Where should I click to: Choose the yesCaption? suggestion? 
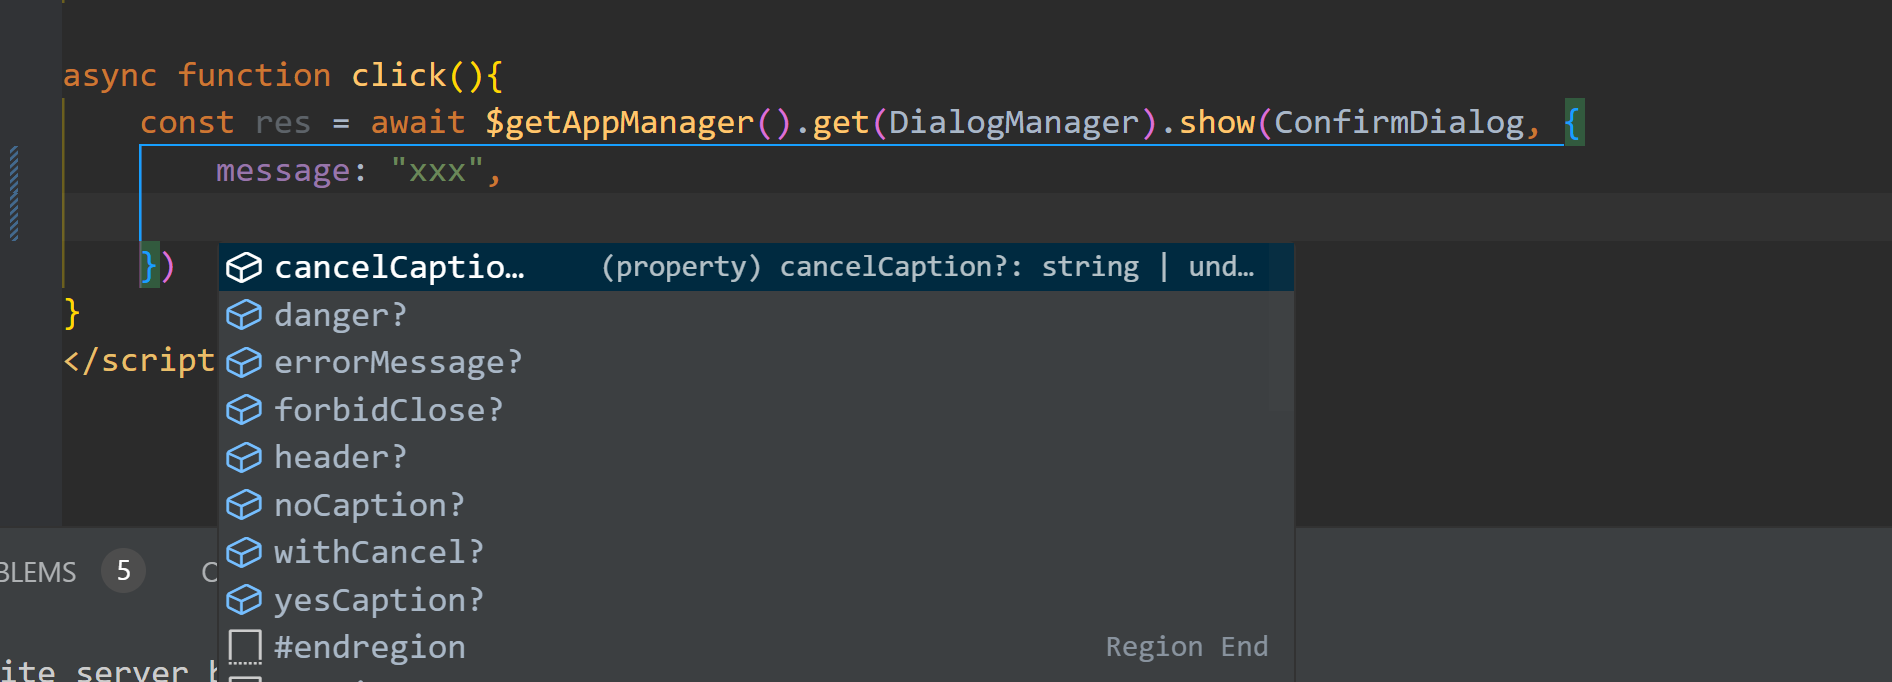756,600
